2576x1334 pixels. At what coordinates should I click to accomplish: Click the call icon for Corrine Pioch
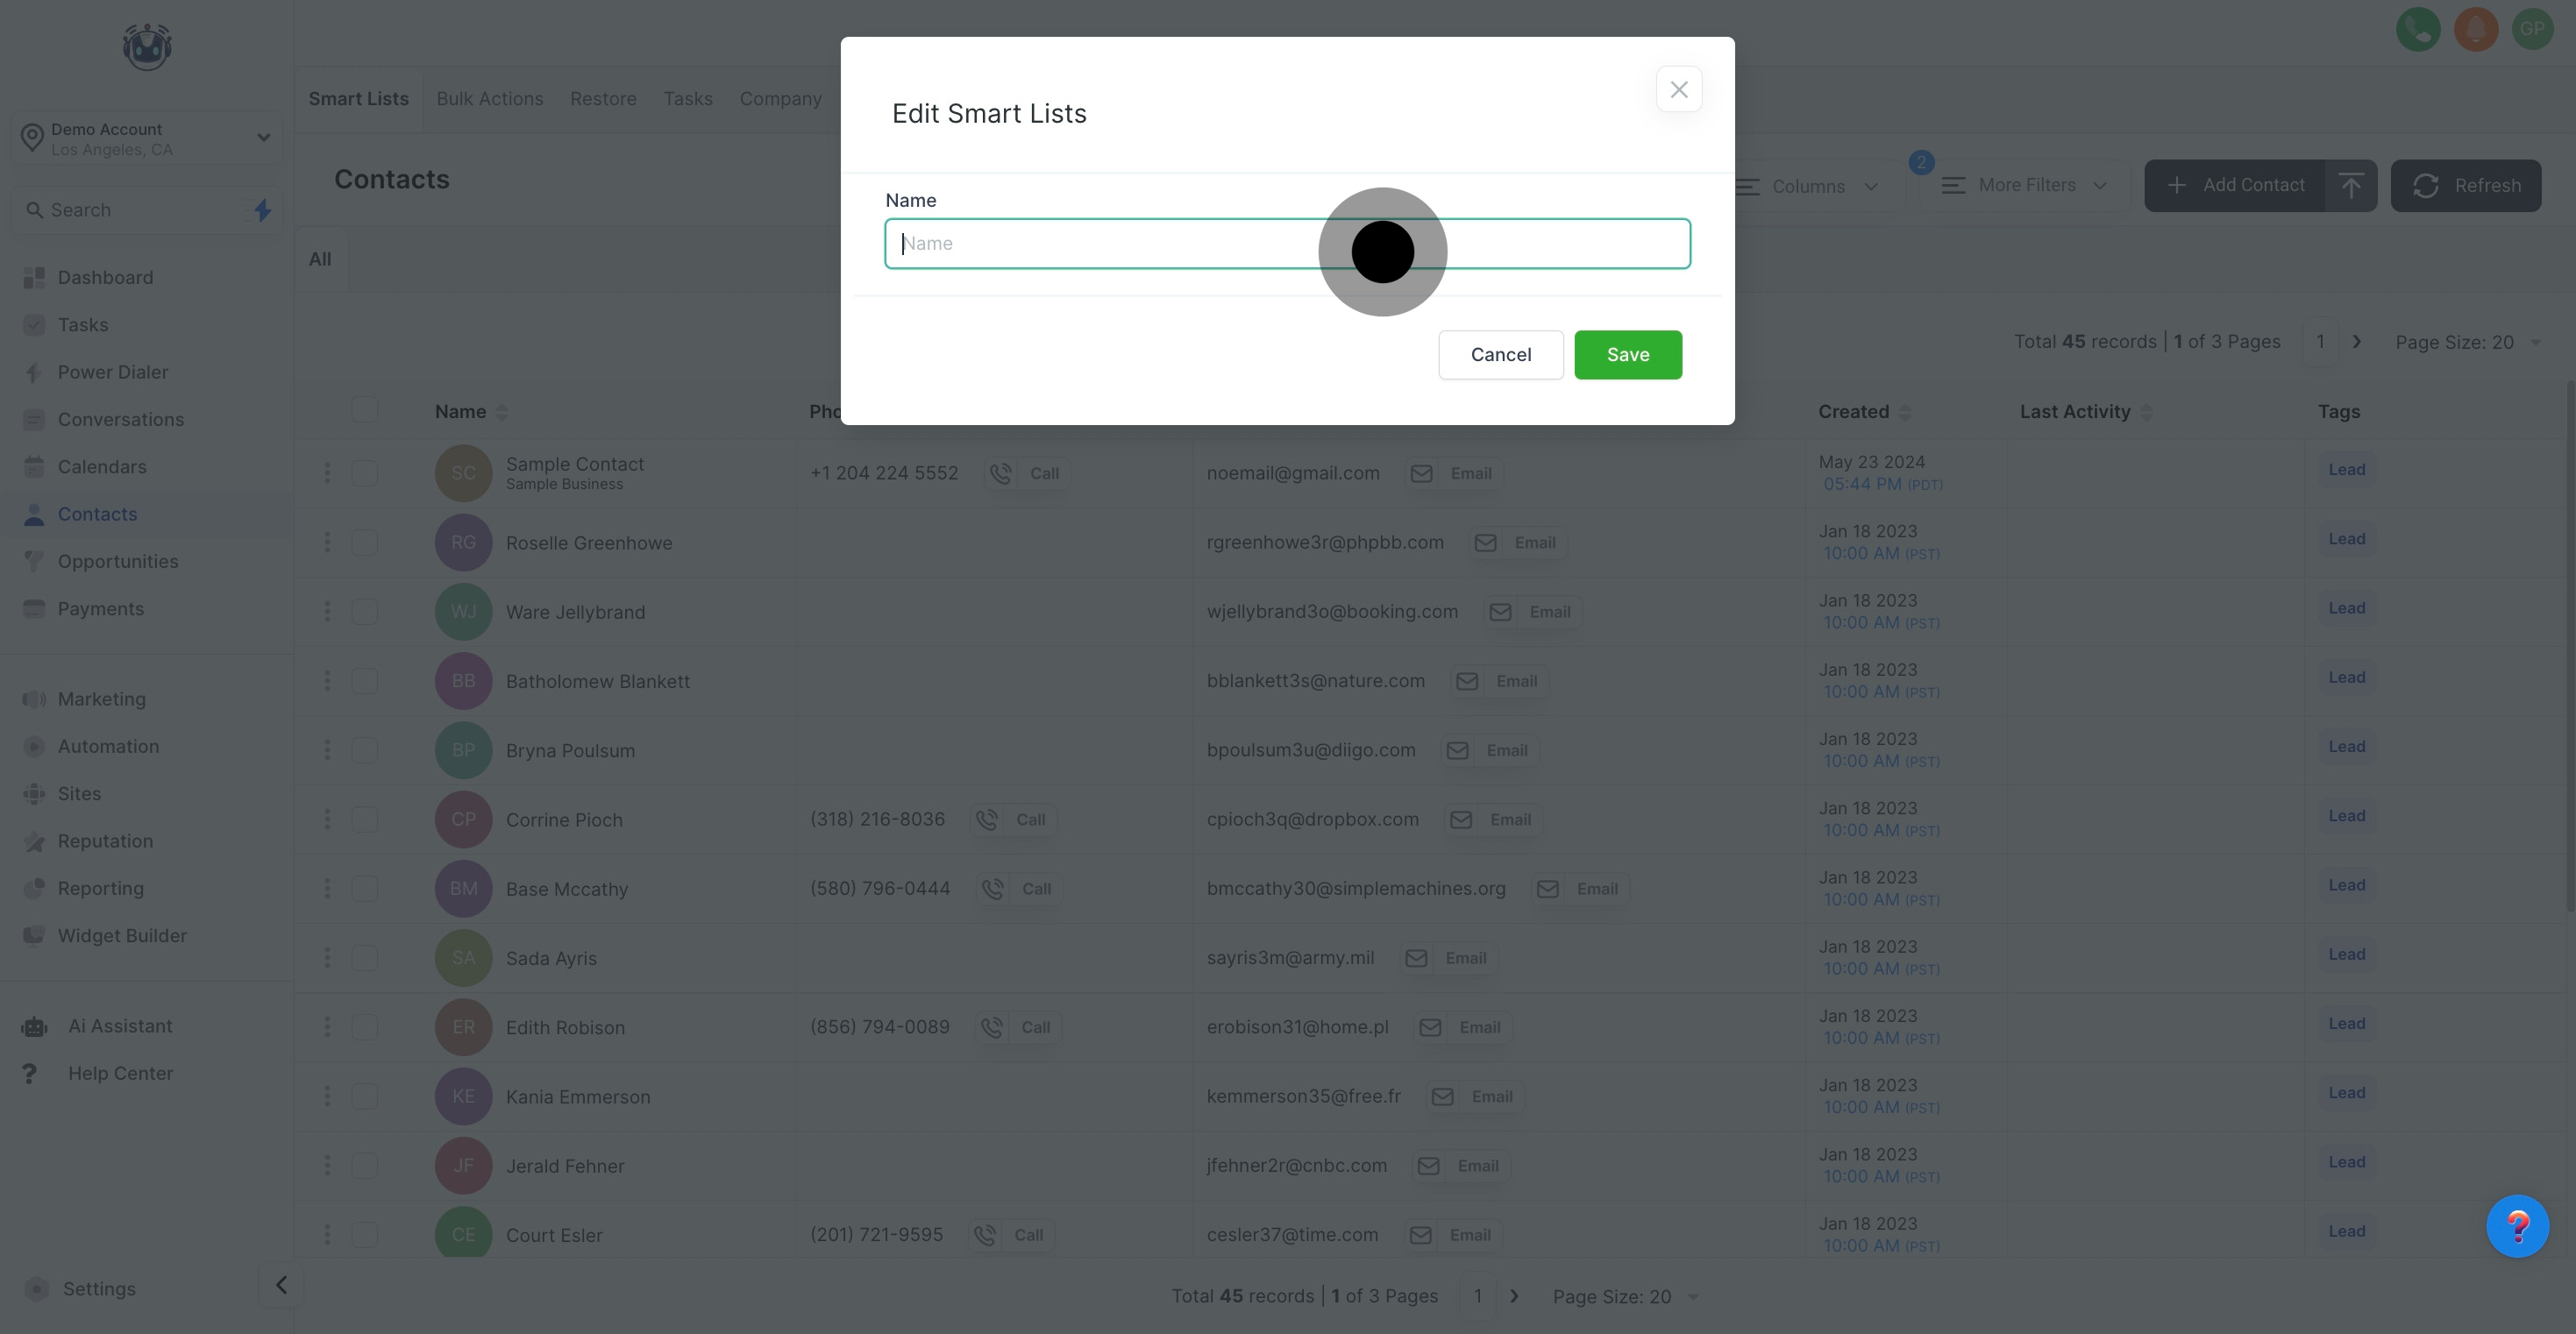pyautogui.click(x=987, y=820)
